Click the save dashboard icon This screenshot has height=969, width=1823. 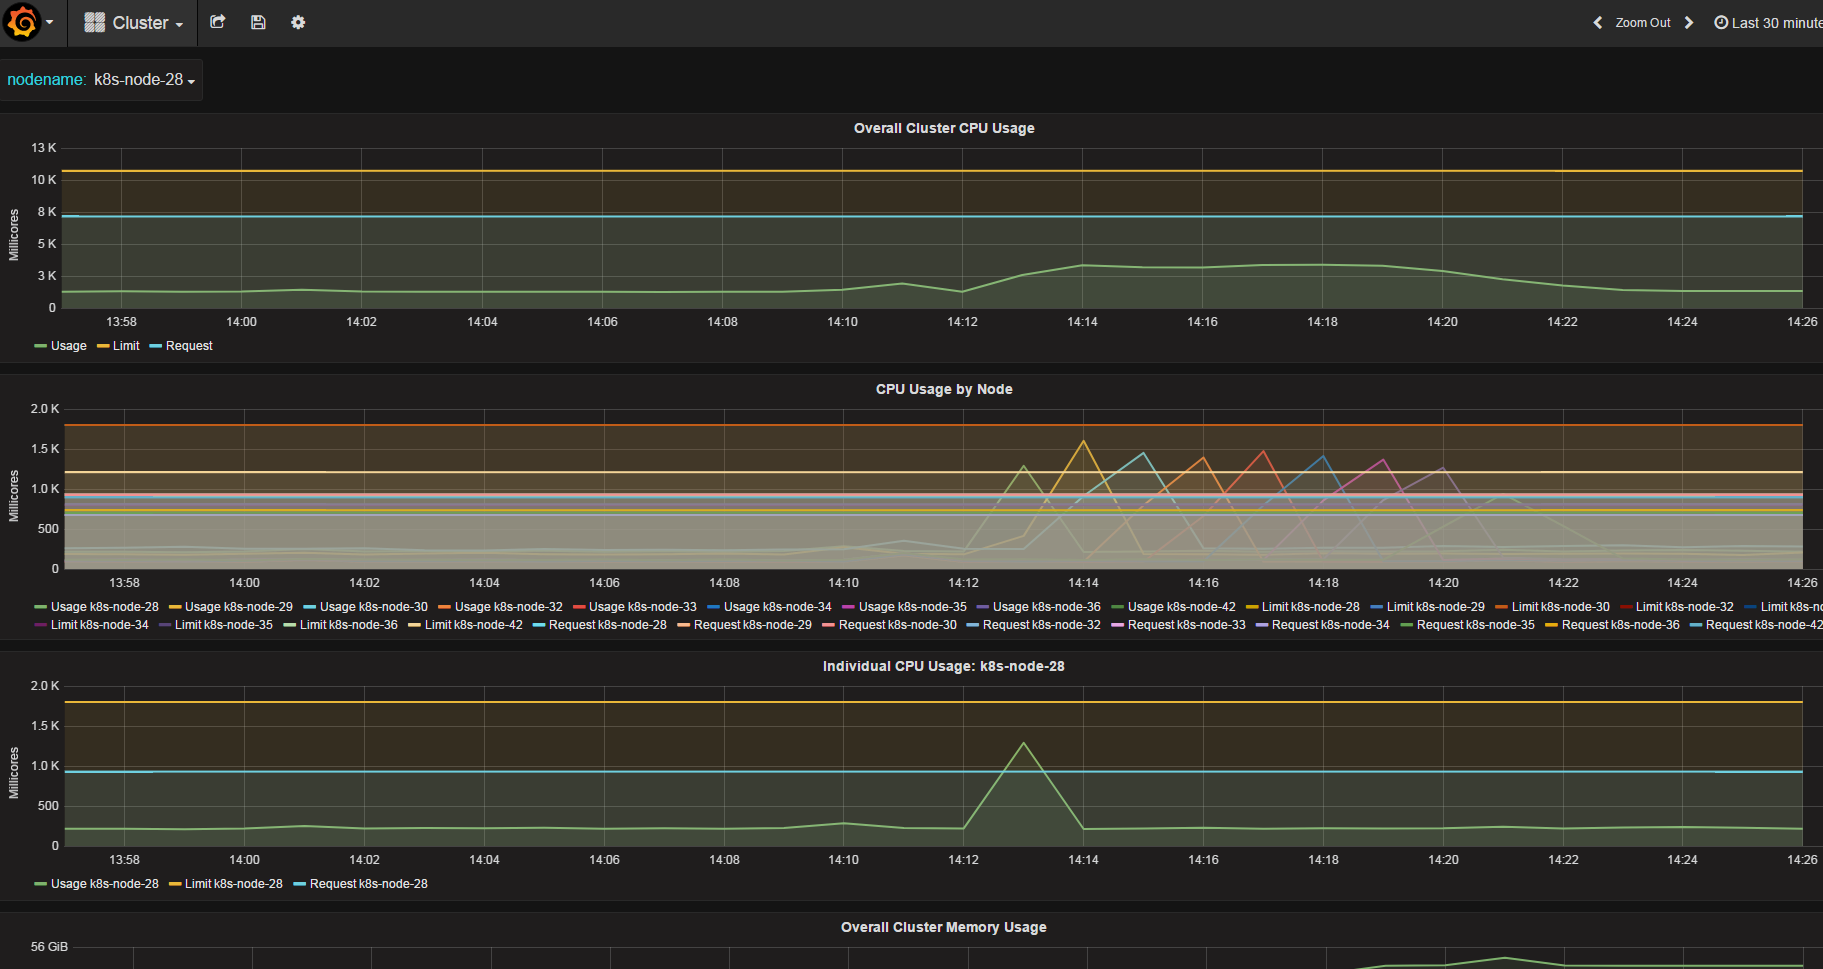click(258, 22)
